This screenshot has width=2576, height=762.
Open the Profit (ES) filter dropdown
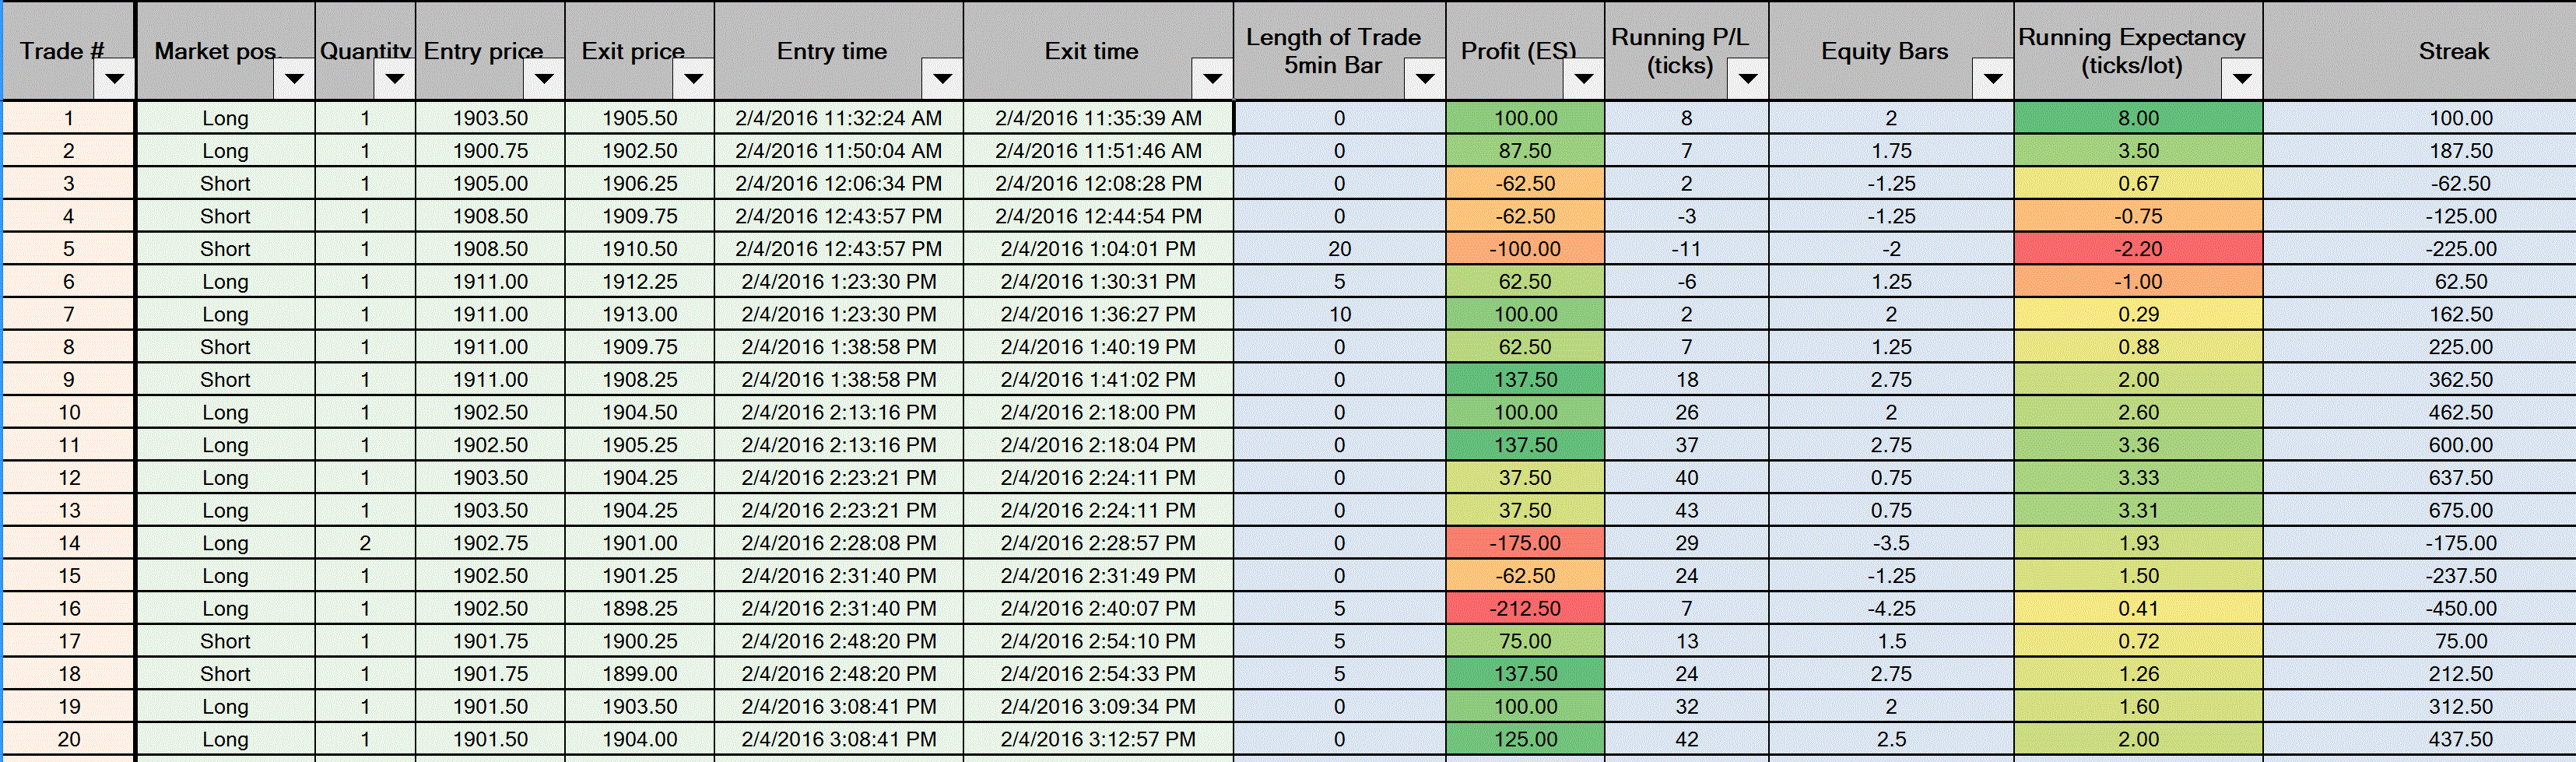(1584, 78)
